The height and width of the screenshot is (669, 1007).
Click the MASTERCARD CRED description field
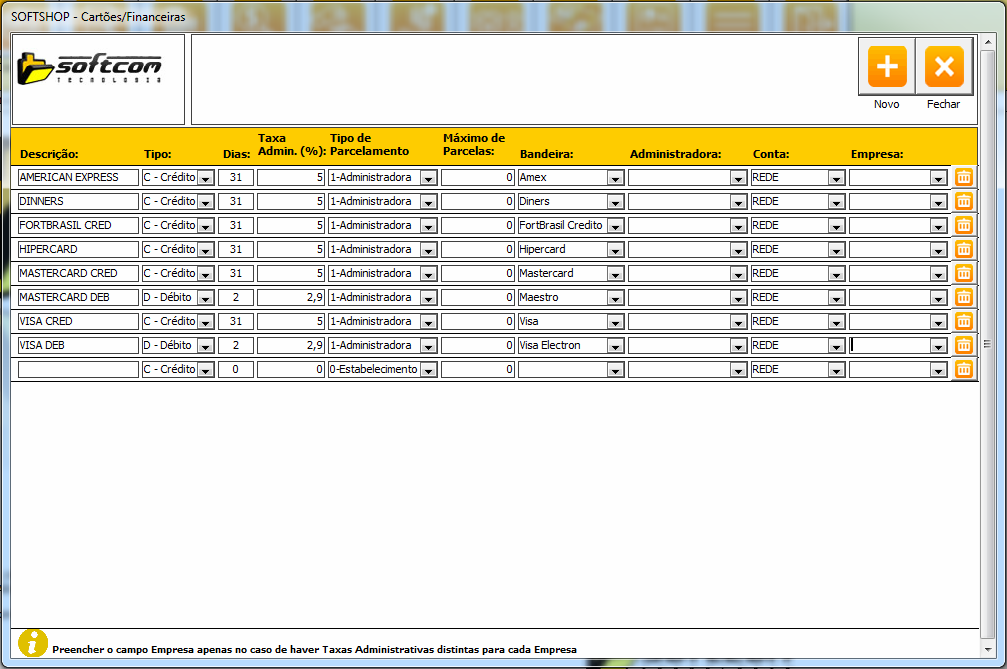[78, 273]
